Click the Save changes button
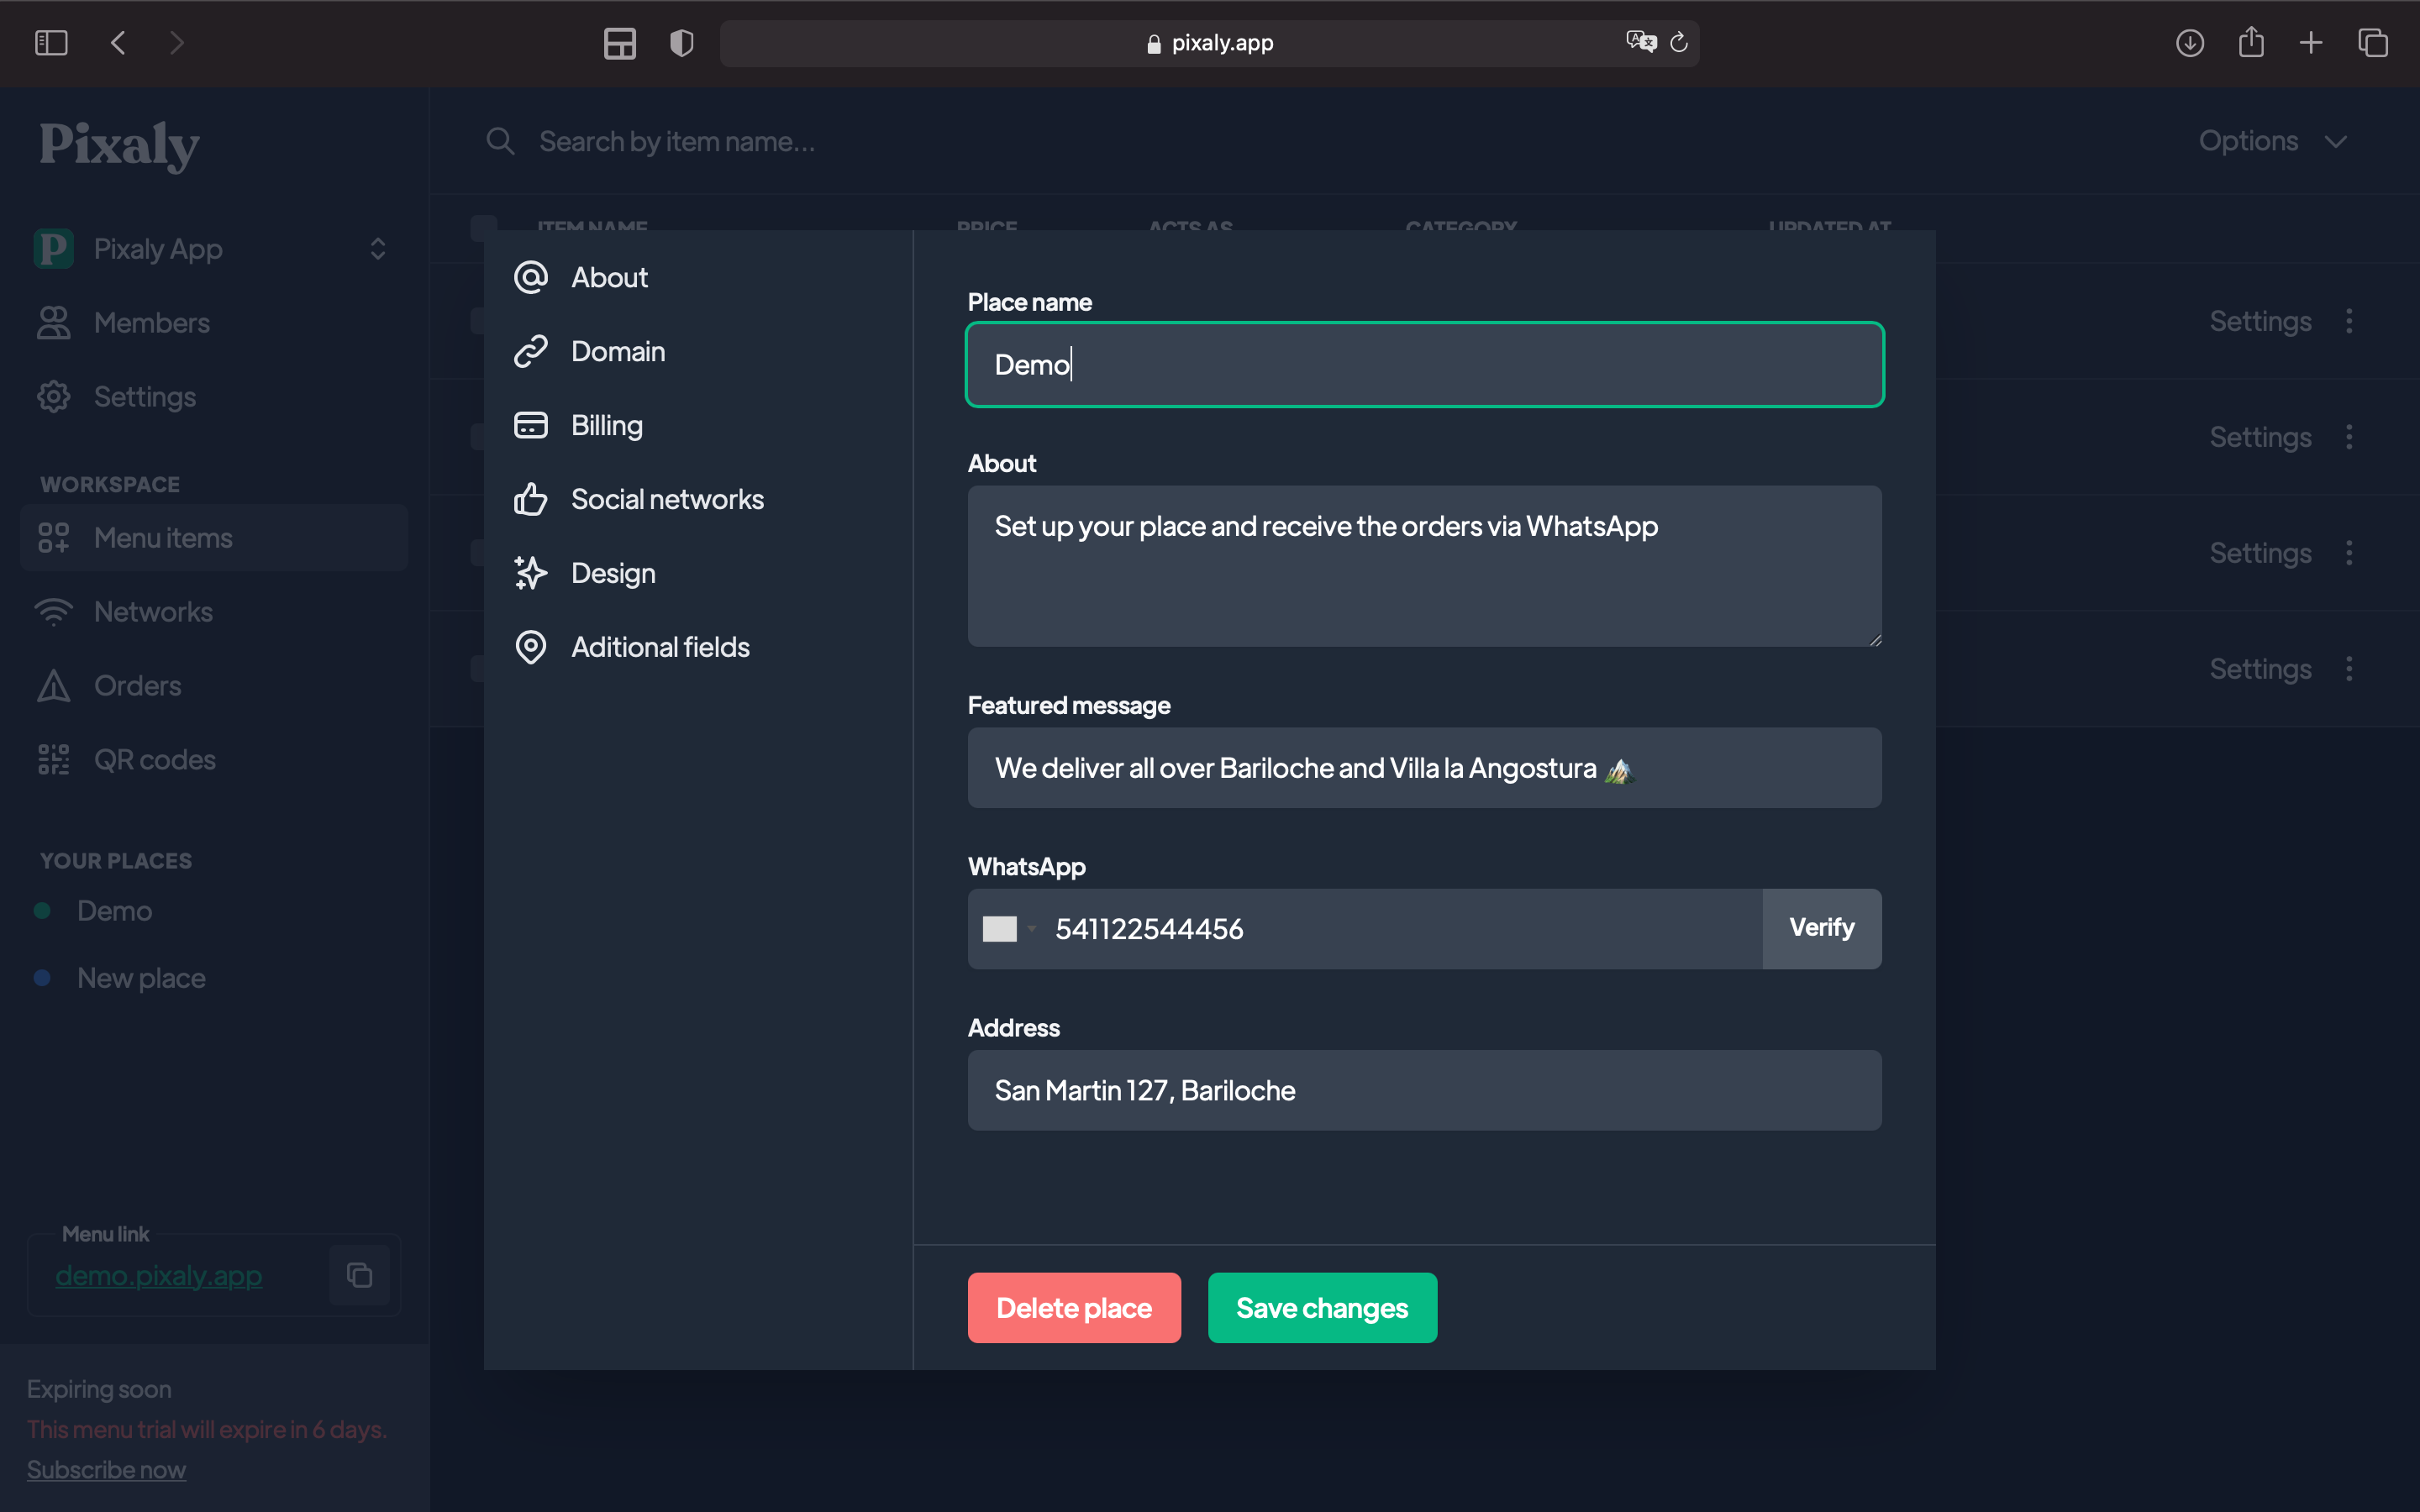Viewport: 2420px width, 1512px height. (1321, 1308)
